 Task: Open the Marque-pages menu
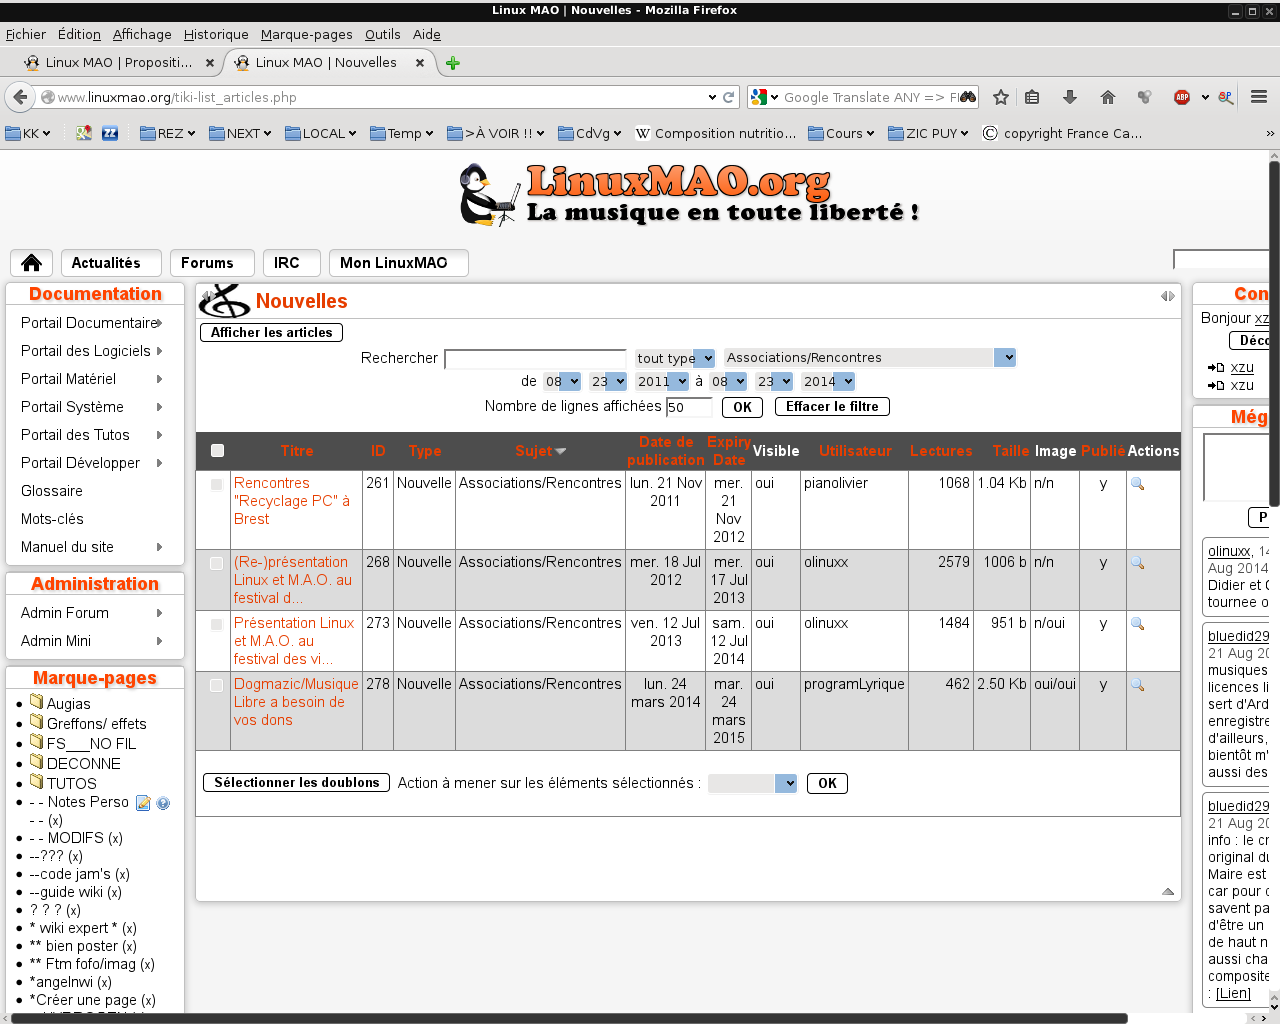[x=307, y=34]
